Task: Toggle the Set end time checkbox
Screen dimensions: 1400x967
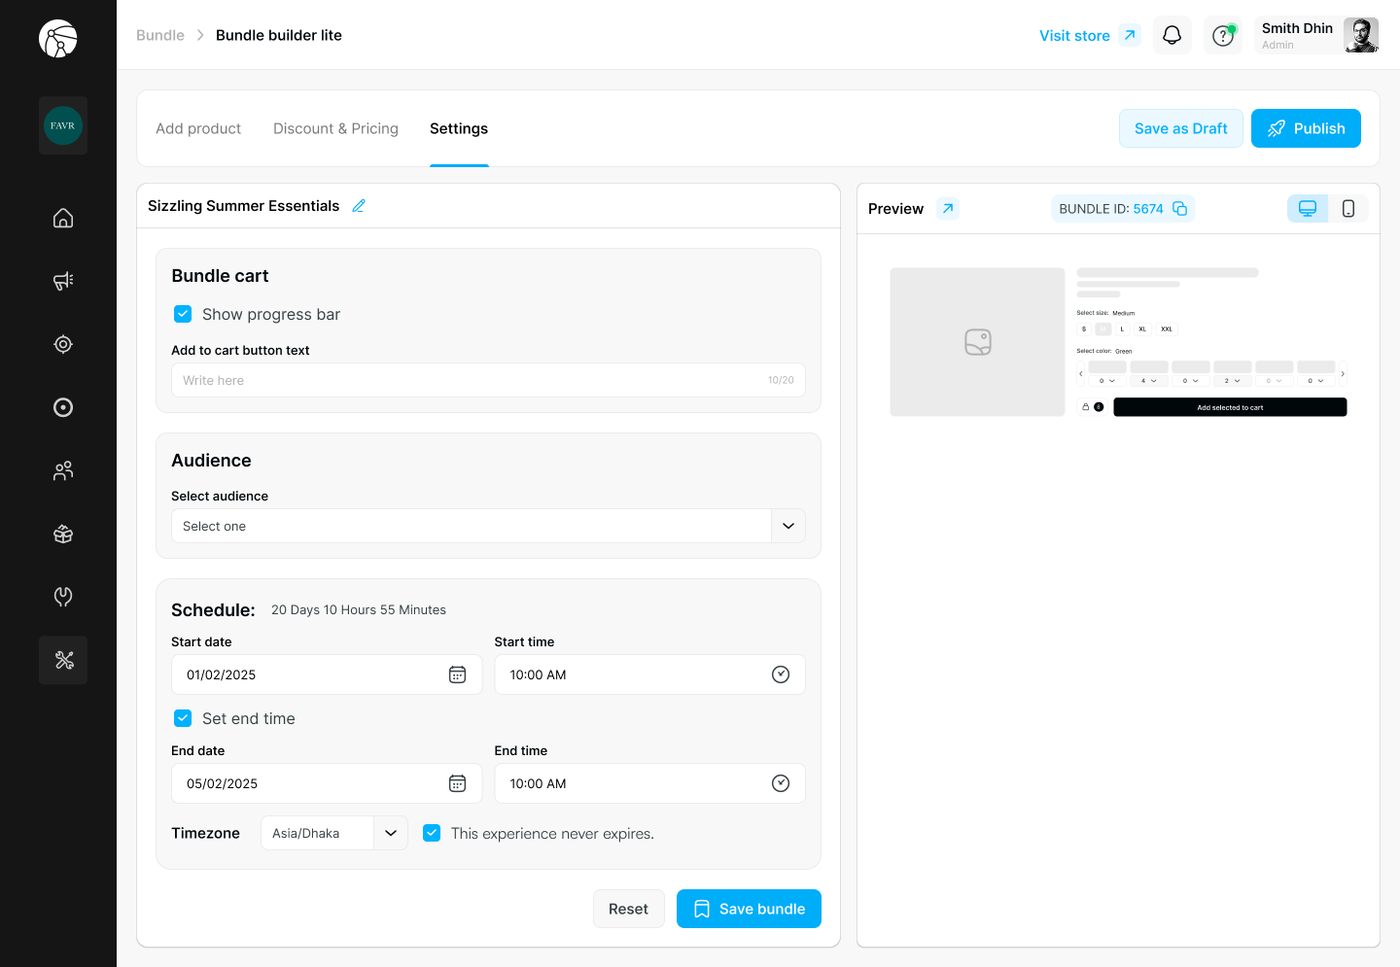Action: point(183,718)
